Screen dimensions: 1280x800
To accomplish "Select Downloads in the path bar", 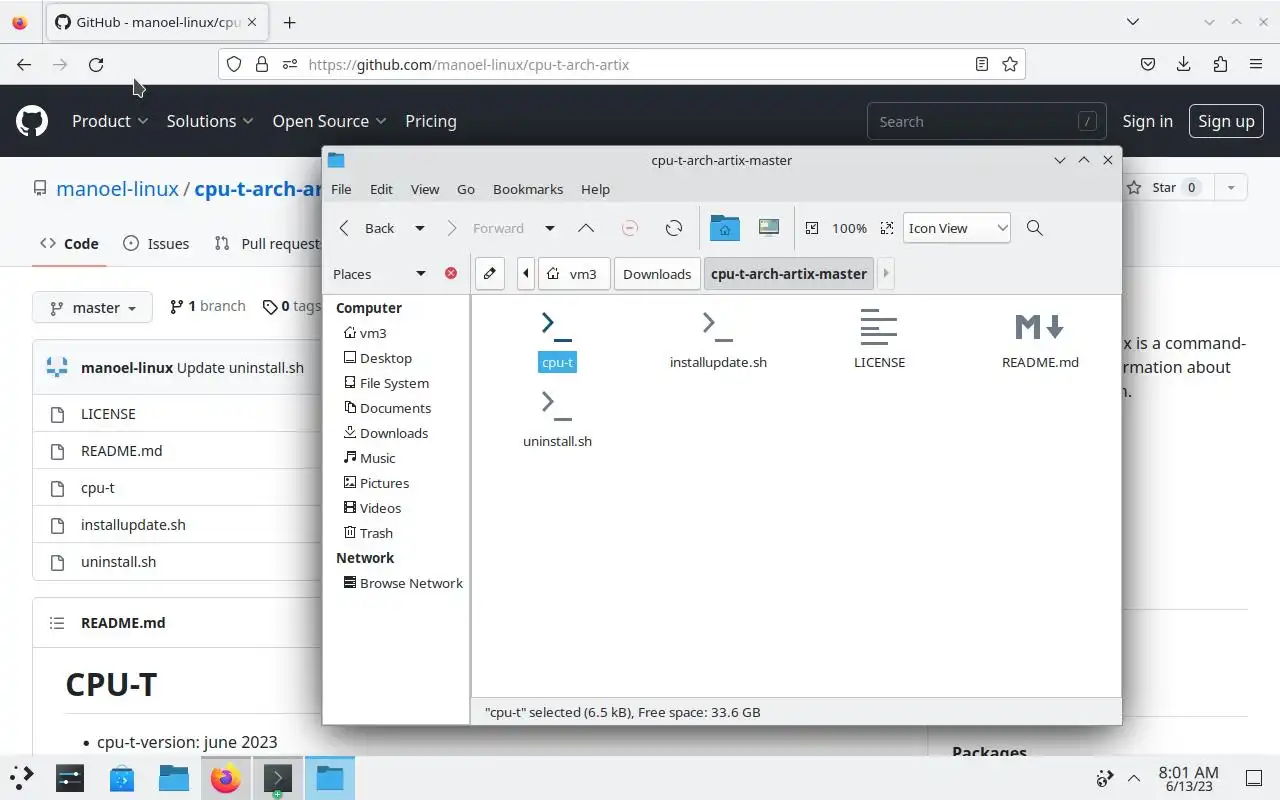I will [x=657, y=273].
